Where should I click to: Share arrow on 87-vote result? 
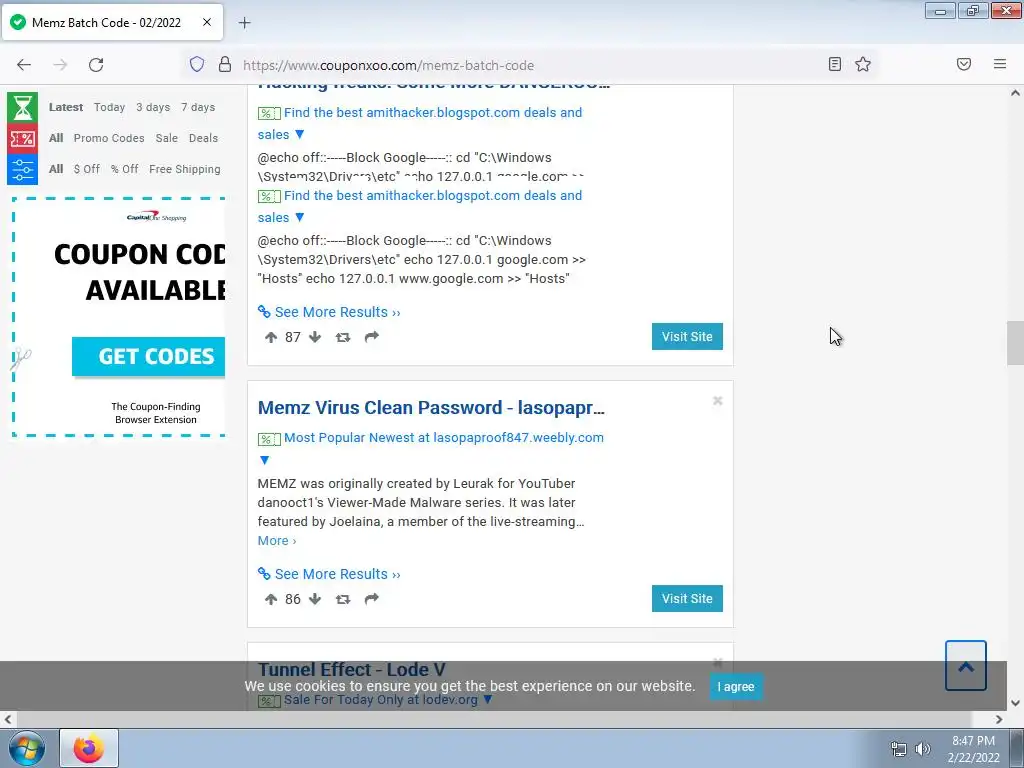372,337
